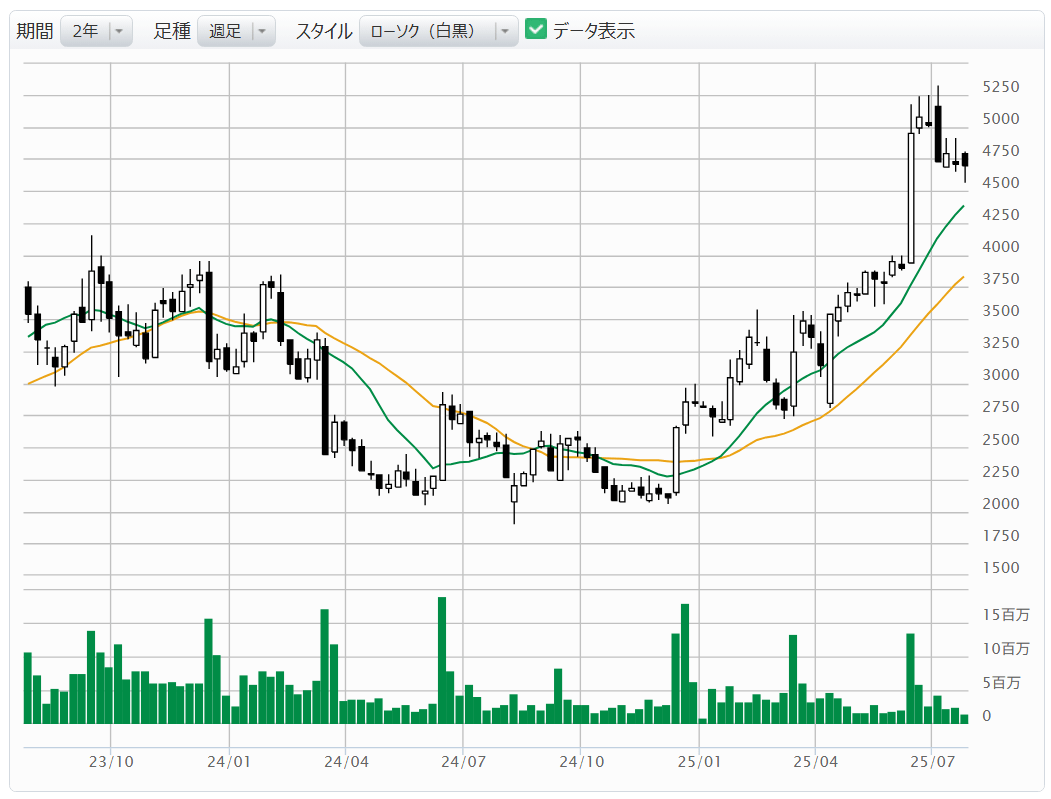Click the 24/10 date axis label
1051x799 pixels.
[x=581, y=761]
